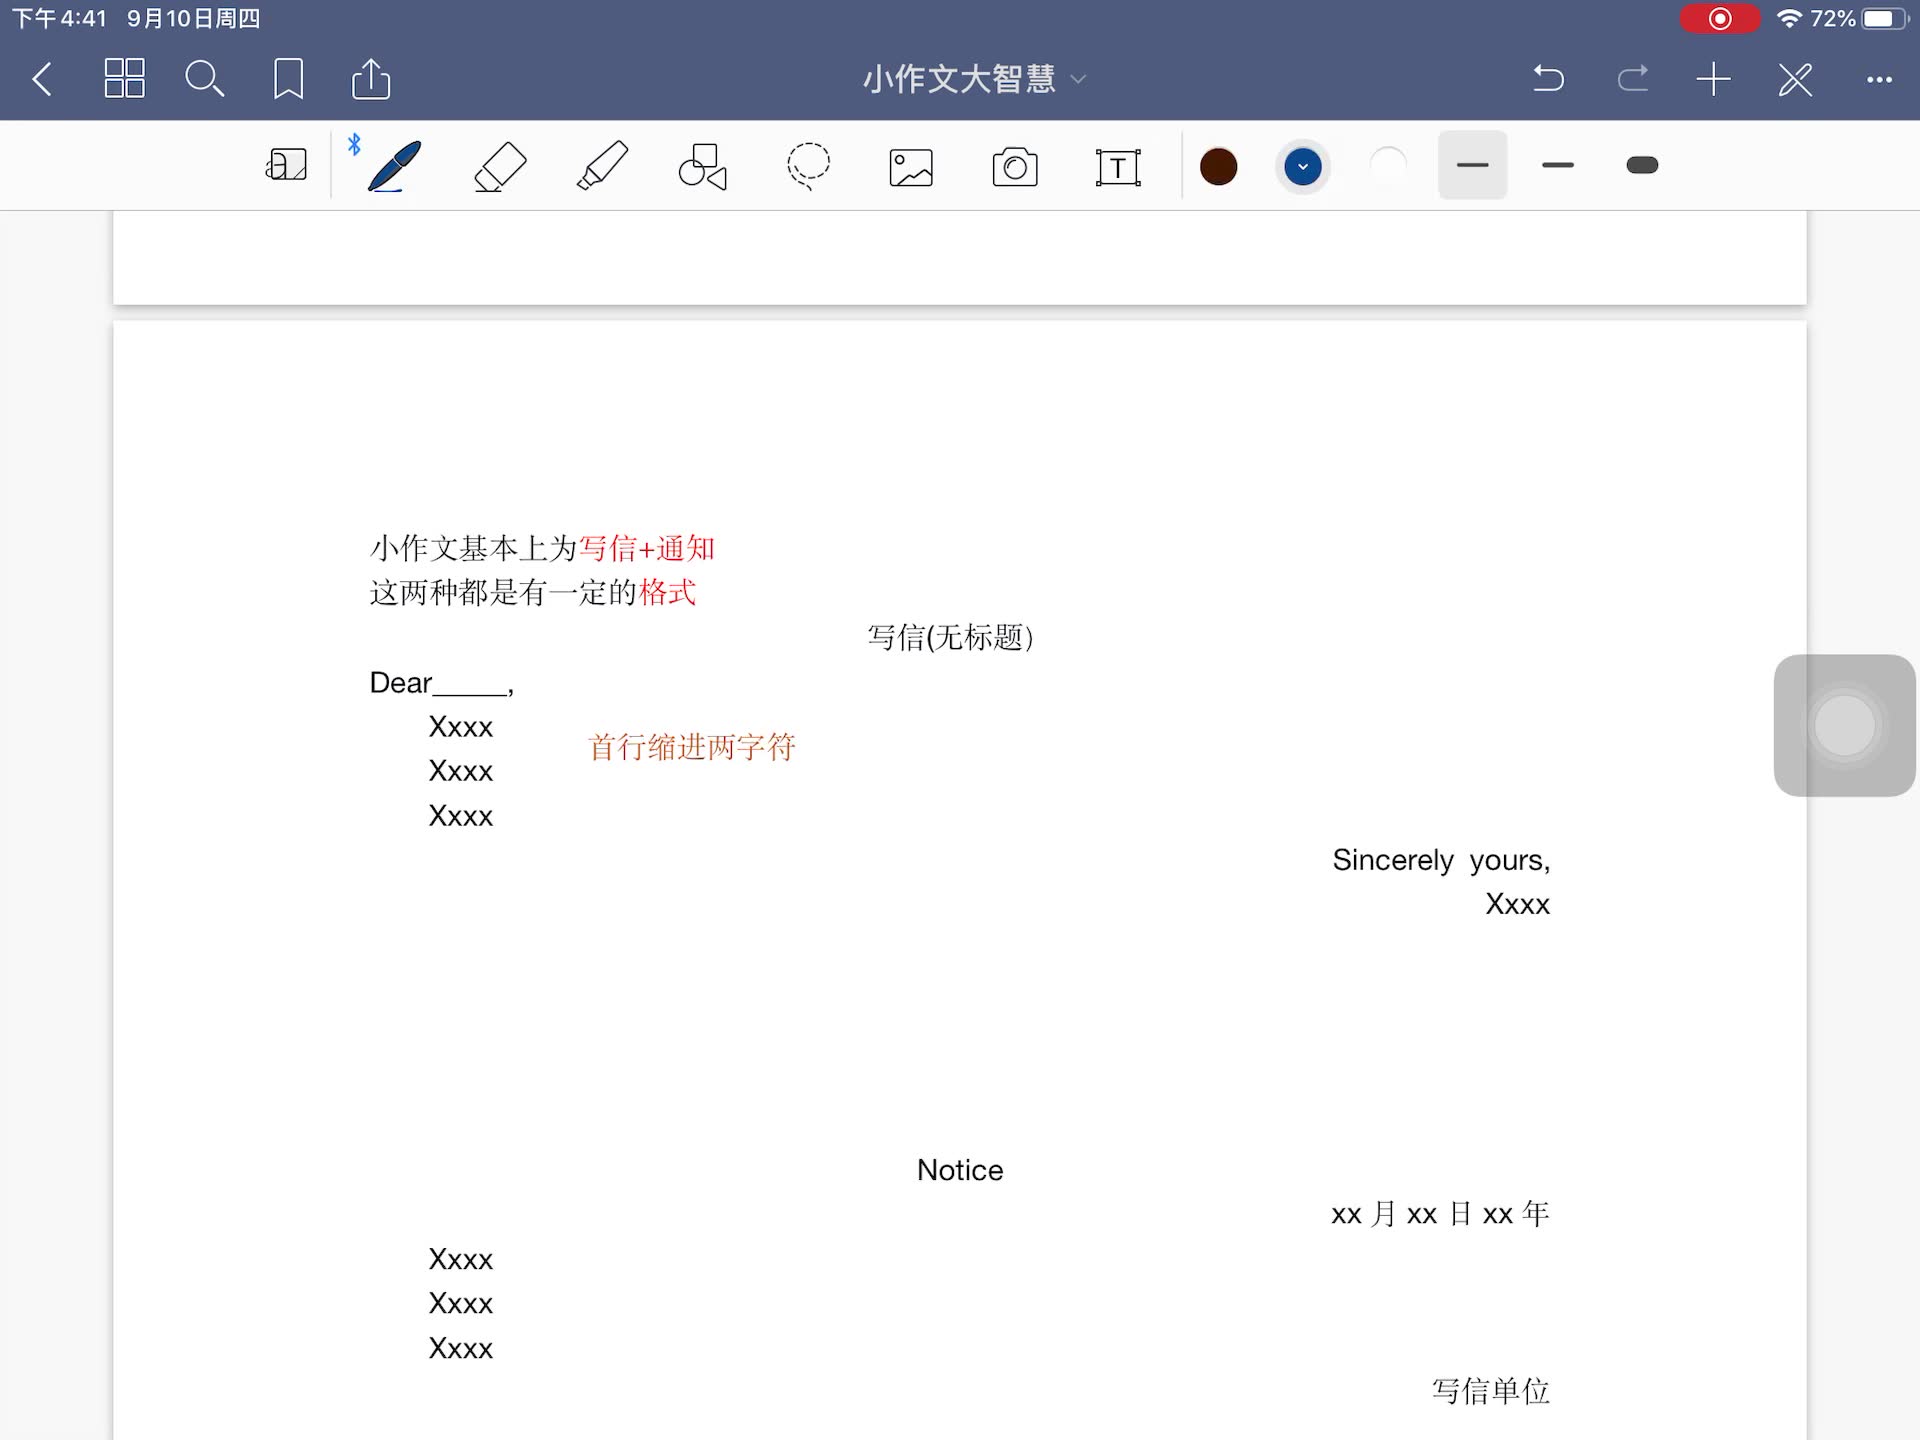Add a new page with plus icon

(1714, 79)
